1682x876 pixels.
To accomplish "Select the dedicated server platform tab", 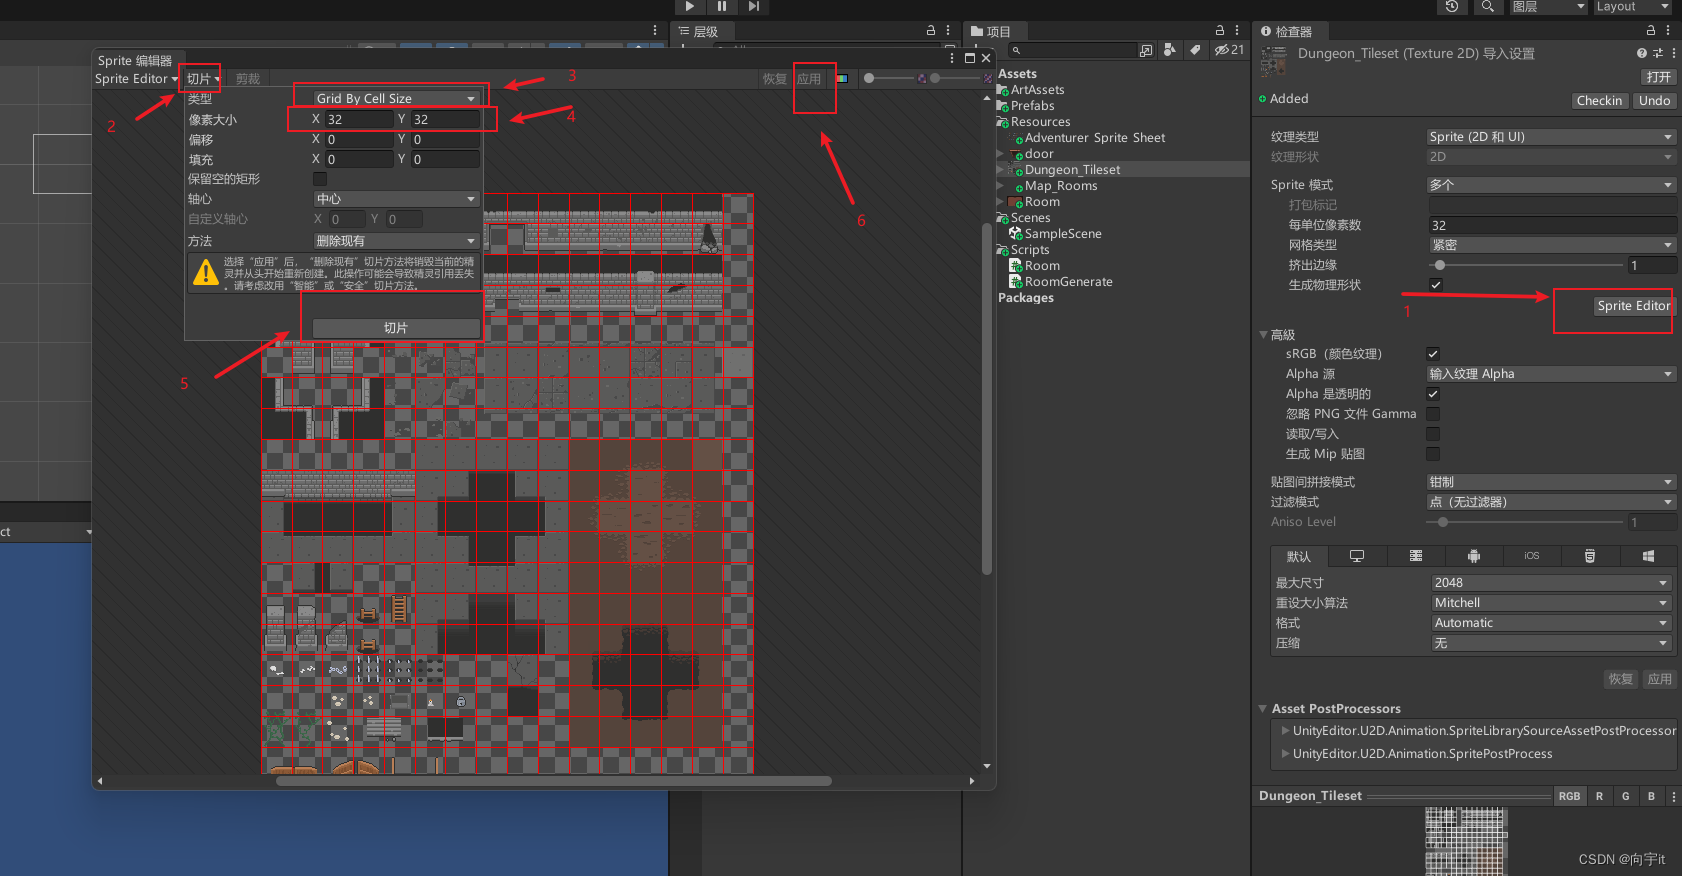I will 1415,556.
